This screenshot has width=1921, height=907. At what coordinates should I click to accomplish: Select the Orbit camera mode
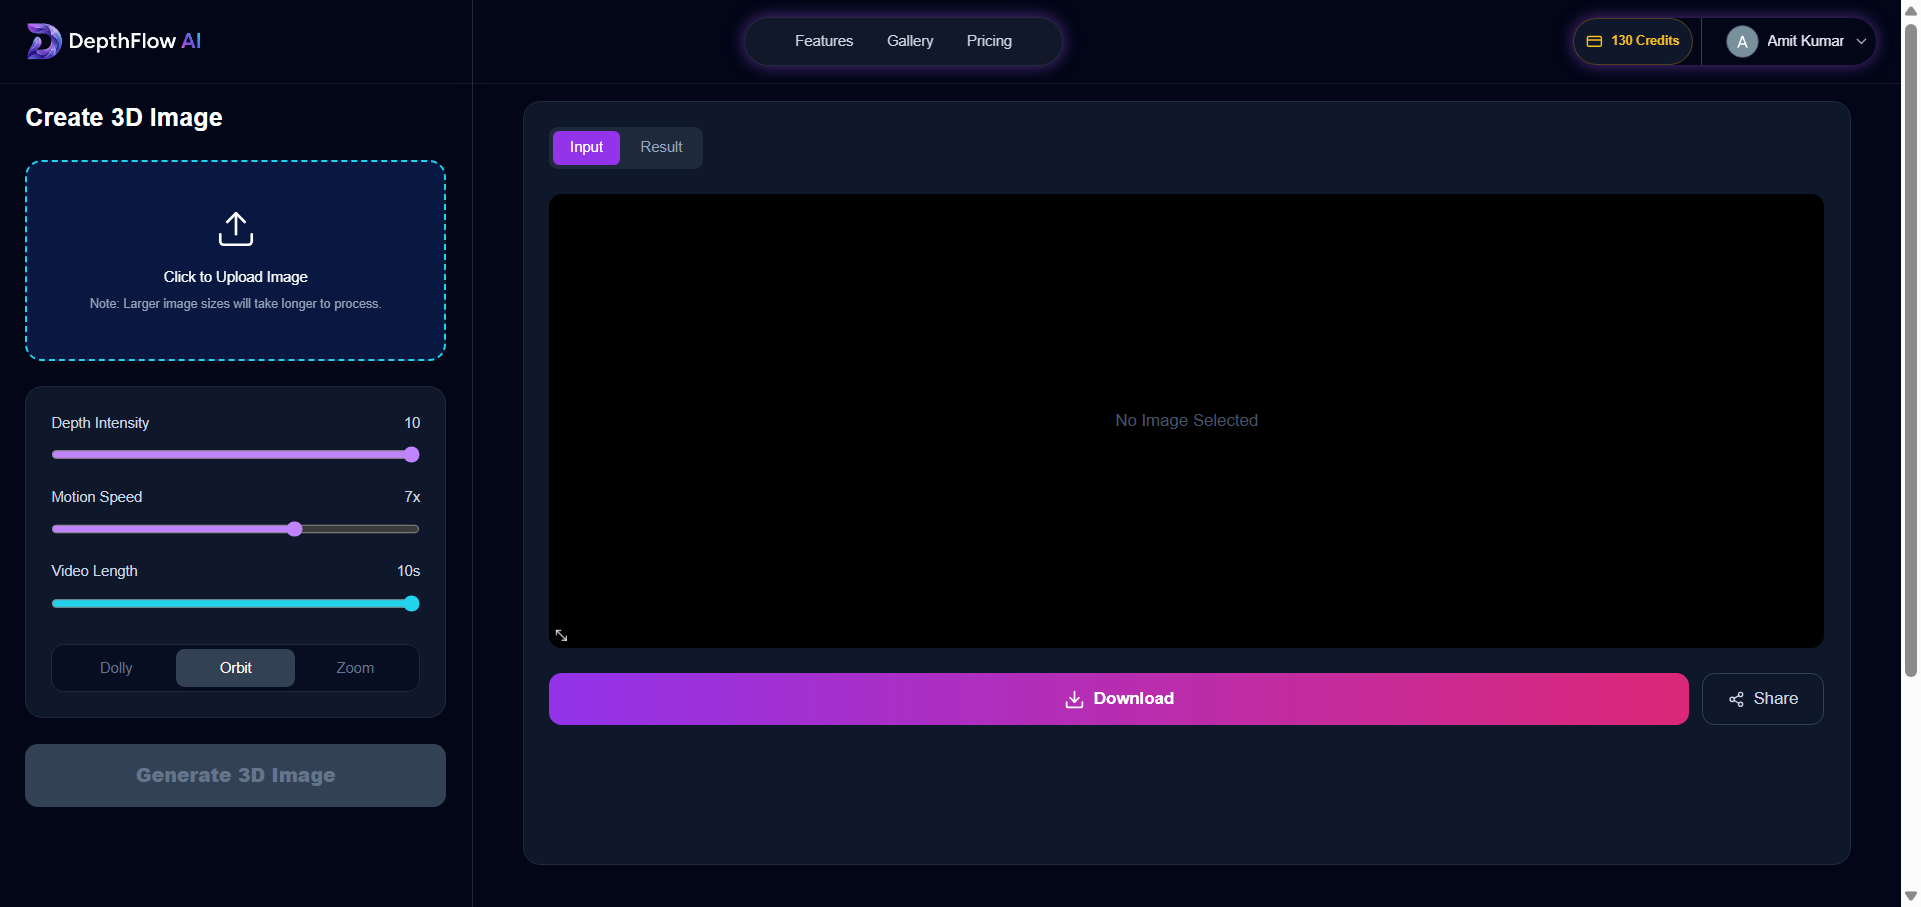pyautogui.click(x=235, y=668)
